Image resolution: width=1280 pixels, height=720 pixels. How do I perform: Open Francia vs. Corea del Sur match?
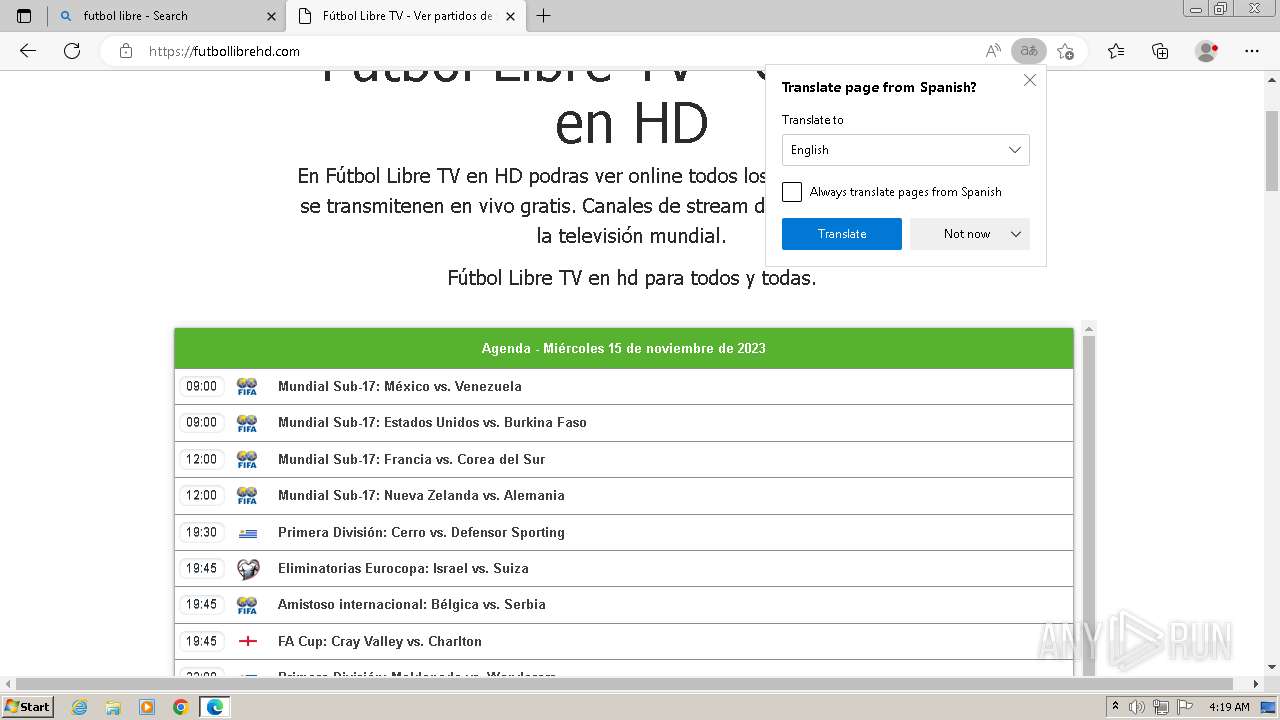624,459
